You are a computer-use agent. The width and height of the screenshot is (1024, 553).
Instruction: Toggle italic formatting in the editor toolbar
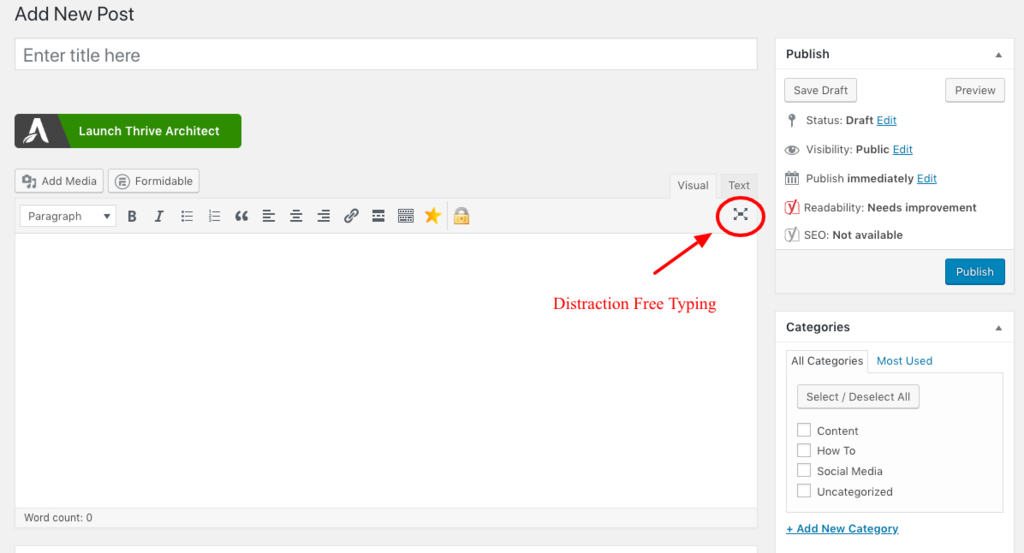[159, 216]
